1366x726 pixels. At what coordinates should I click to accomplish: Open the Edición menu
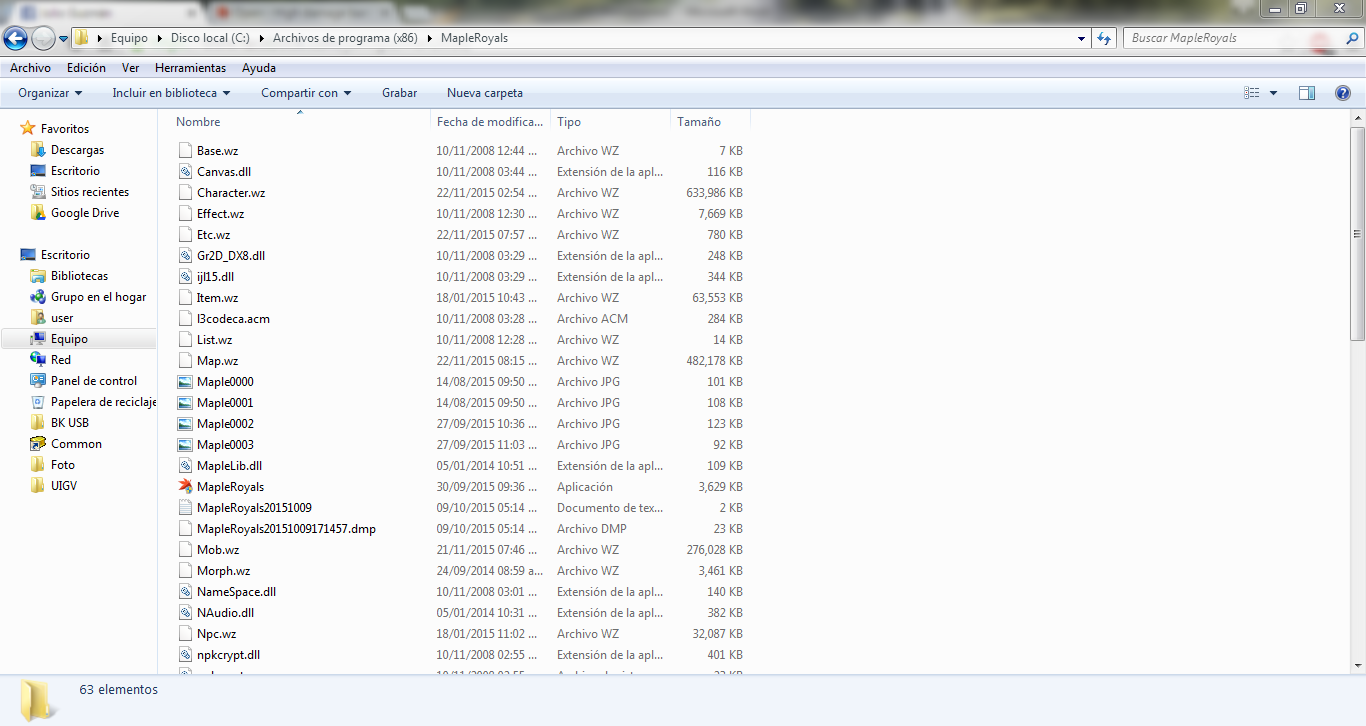click(x=86, y=68)
